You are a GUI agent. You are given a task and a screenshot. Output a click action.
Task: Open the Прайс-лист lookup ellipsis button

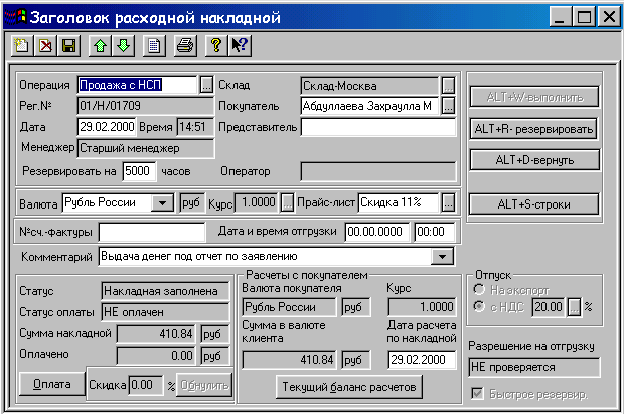click(448, 203)
